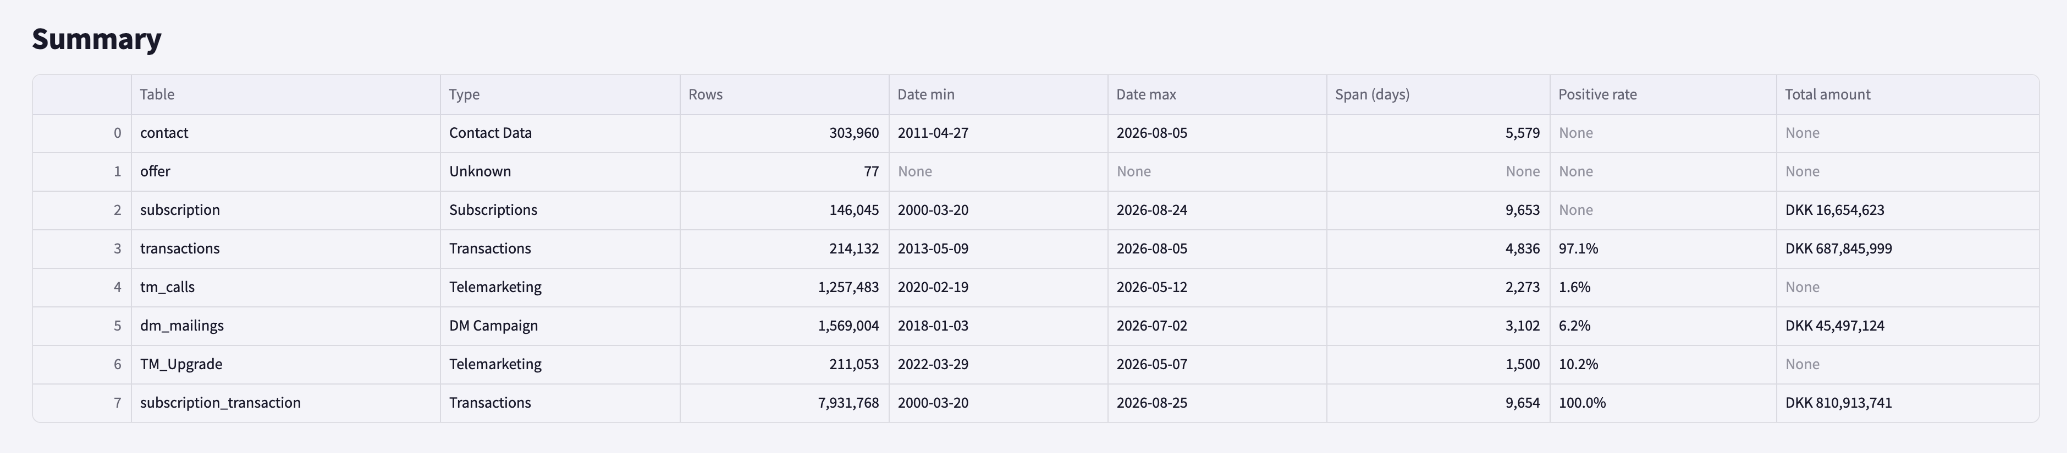Viewport: 2067px width, 453px height.
Task: Click the positive rate 1.6%
Action: pos(1663,287)
